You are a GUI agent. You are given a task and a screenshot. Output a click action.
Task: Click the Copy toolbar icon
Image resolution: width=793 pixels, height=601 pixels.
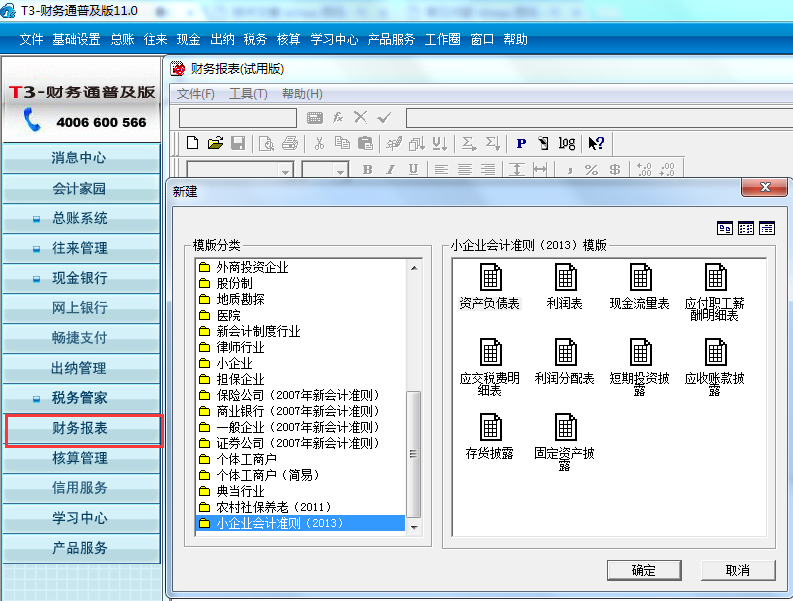point(342,143)
